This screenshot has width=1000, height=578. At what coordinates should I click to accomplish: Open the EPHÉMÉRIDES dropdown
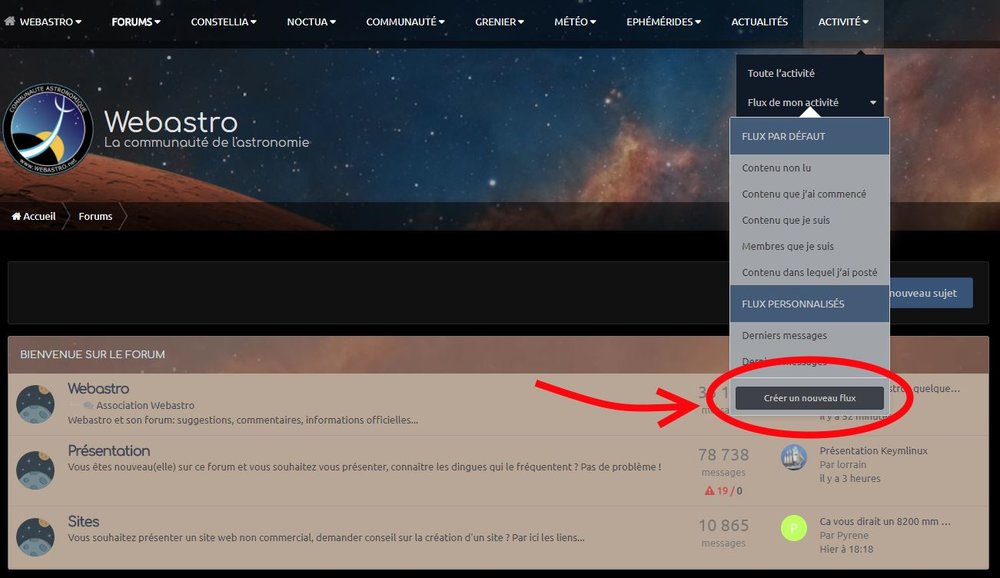pyautogui.click(x=663, y=22)
